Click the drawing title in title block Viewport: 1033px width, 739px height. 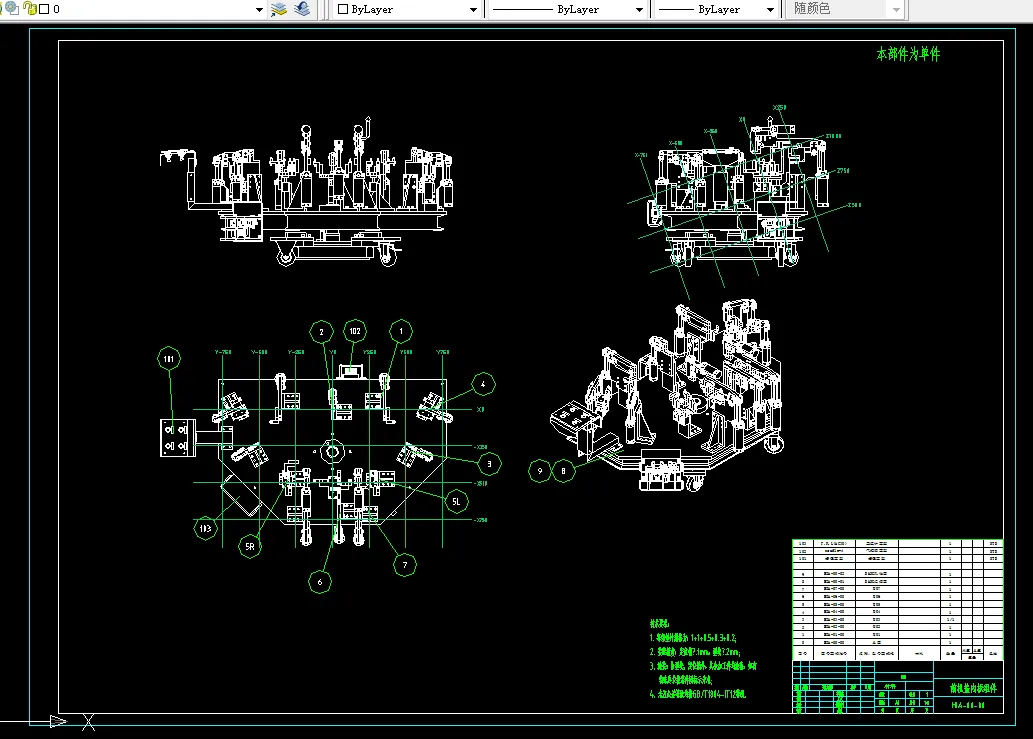[x=973, y=688]
